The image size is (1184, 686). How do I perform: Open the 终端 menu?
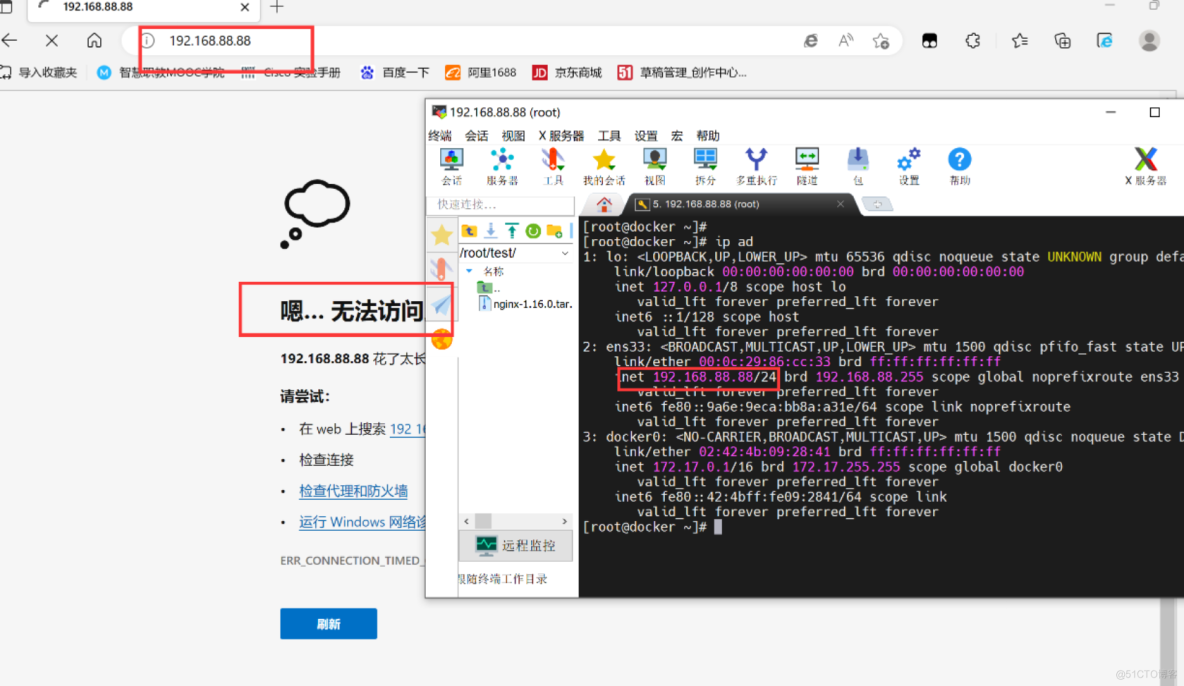coord(439,136)
